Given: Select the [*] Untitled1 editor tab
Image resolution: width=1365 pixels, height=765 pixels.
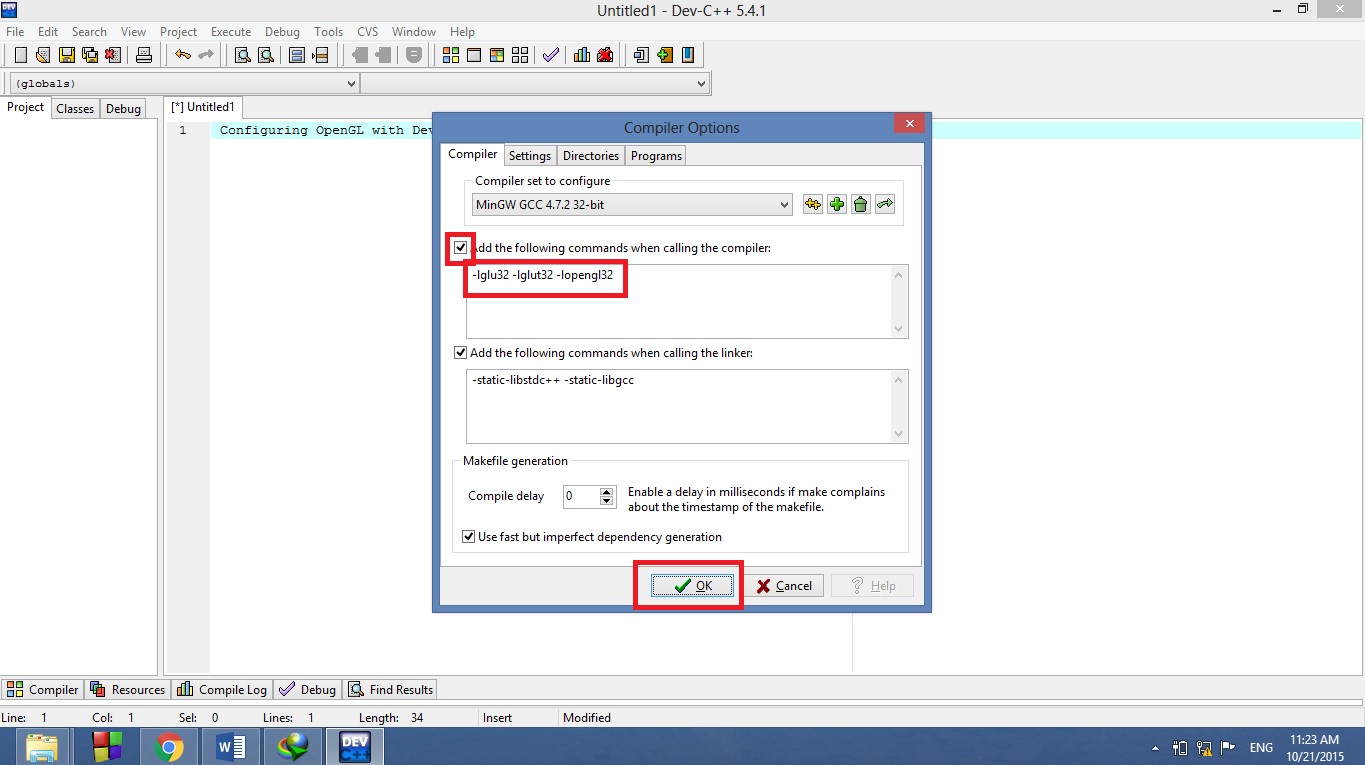Looking at the screenshot, I should tap(203, 107).
